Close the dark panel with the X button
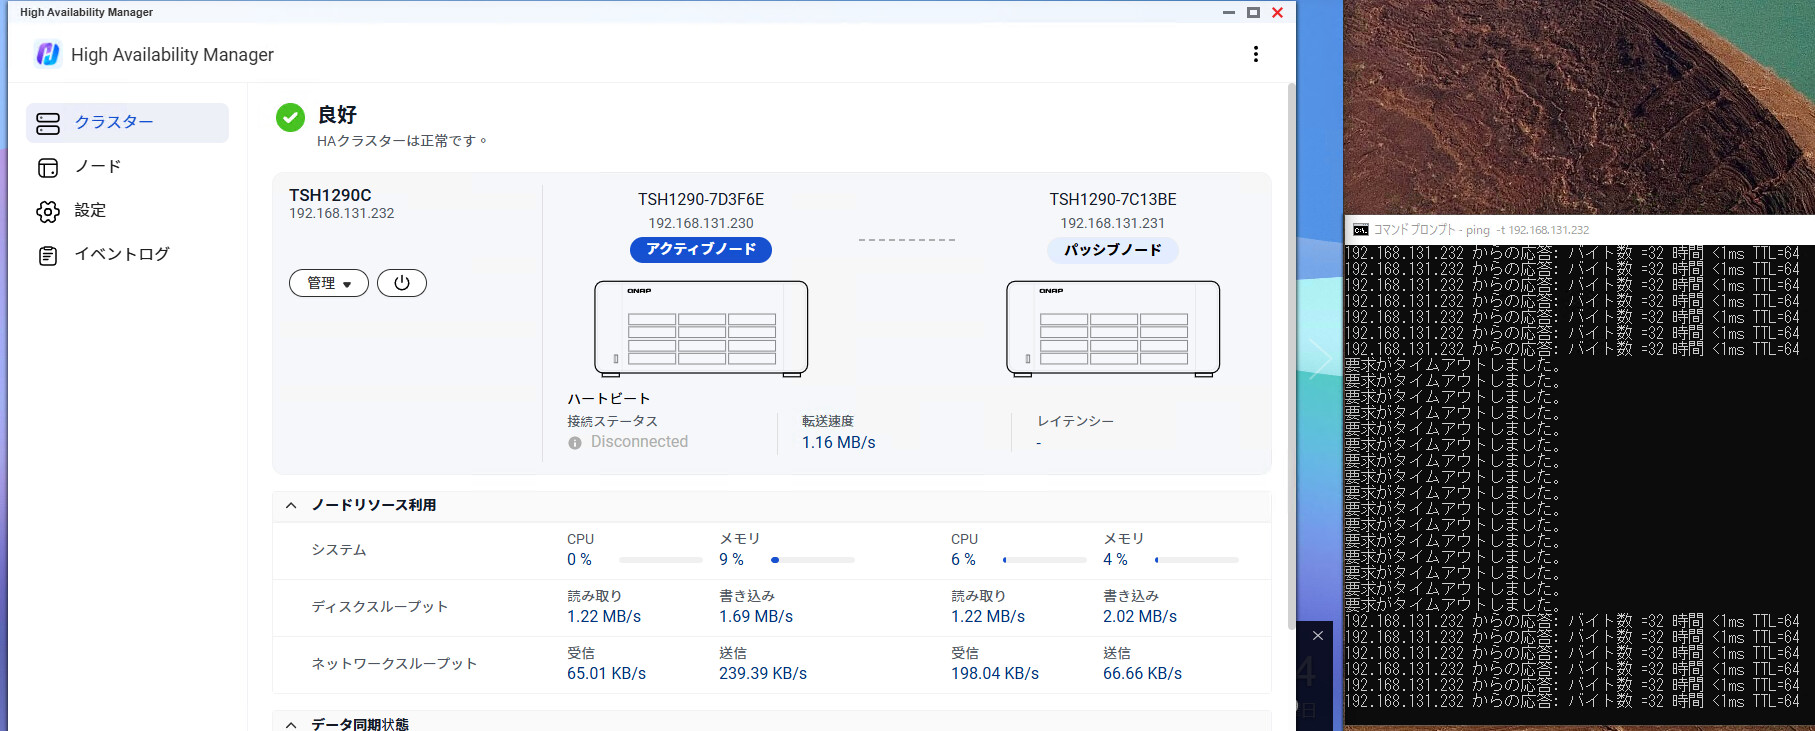Image resolution: width=1815 pixels, height=731 pixels. click(x=1318, y=636)
